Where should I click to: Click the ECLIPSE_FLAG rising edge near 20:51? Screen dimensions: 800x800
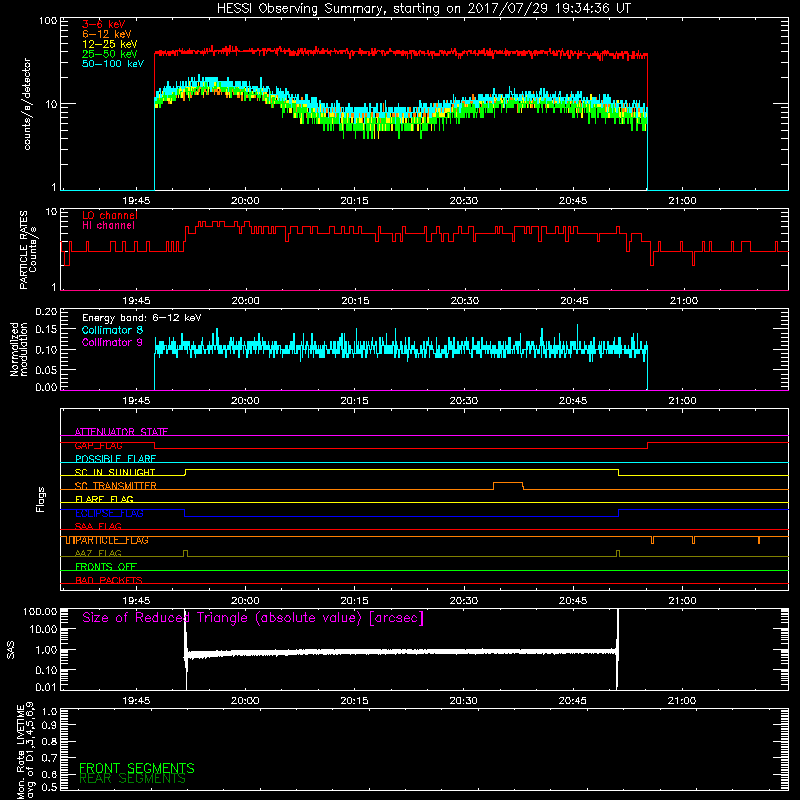(x=618, y=513)
